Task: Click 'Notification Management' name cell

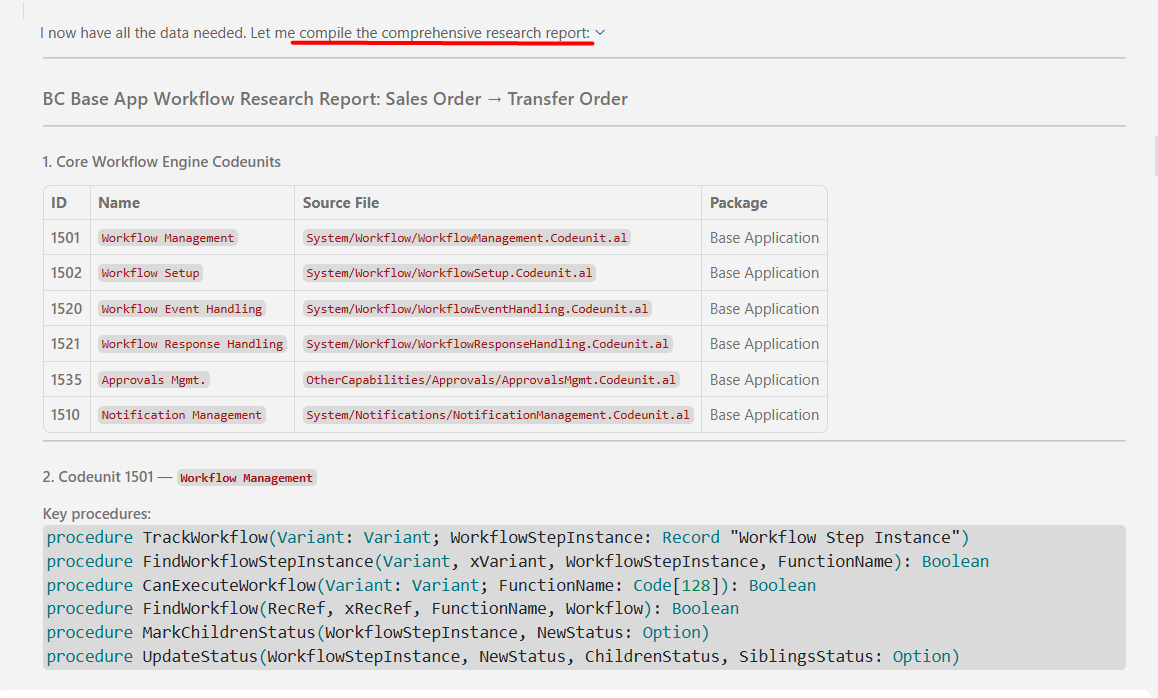Action: tap(182, 414)
